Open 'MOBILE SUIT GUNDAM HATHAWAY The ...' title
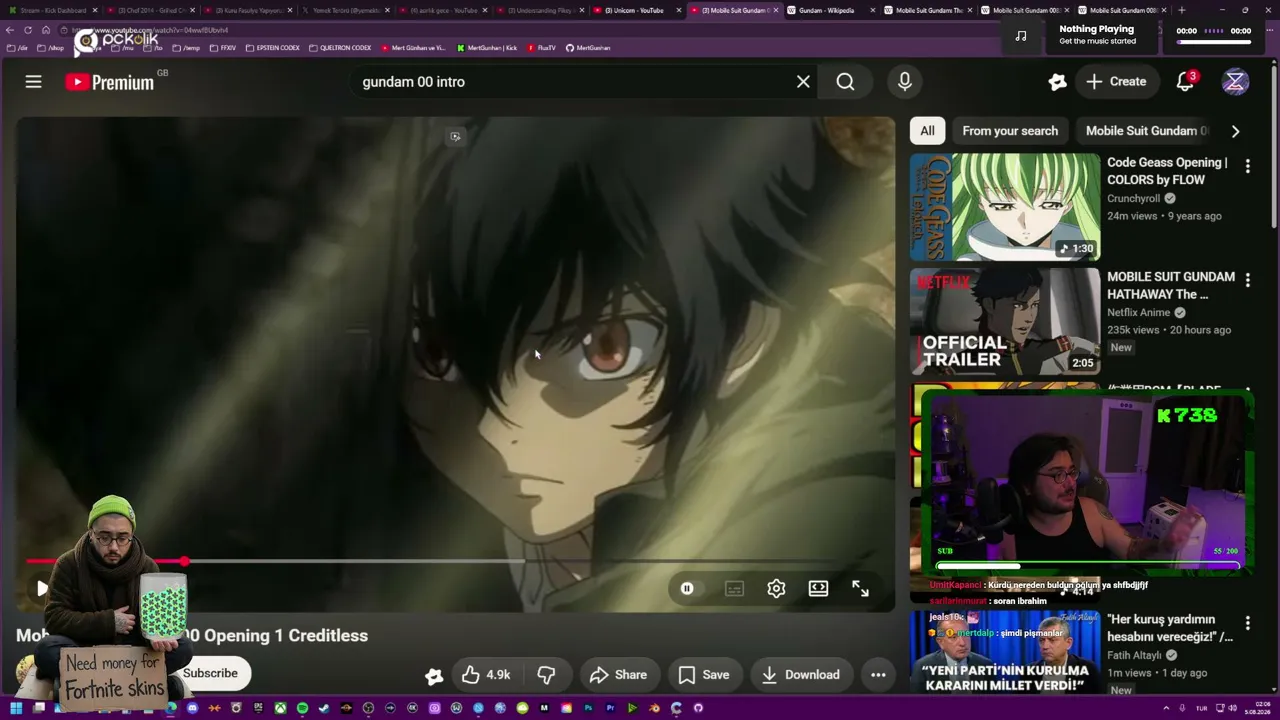This screenshot has height=720, width=1280. [1171, 285]
